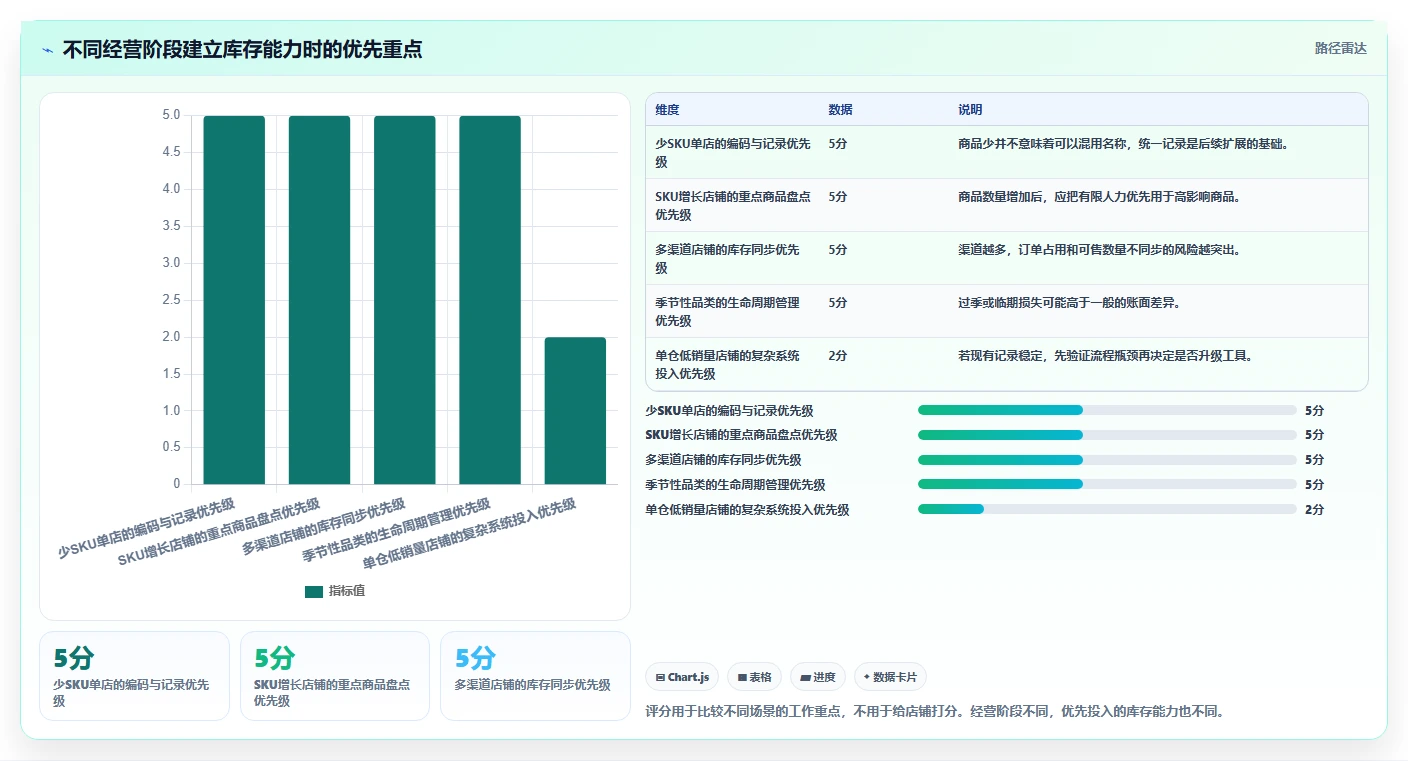The width and height of the screenshot is (1408, 761).
Task: Click the y-axis label 2.5
Action: point(171,300)
